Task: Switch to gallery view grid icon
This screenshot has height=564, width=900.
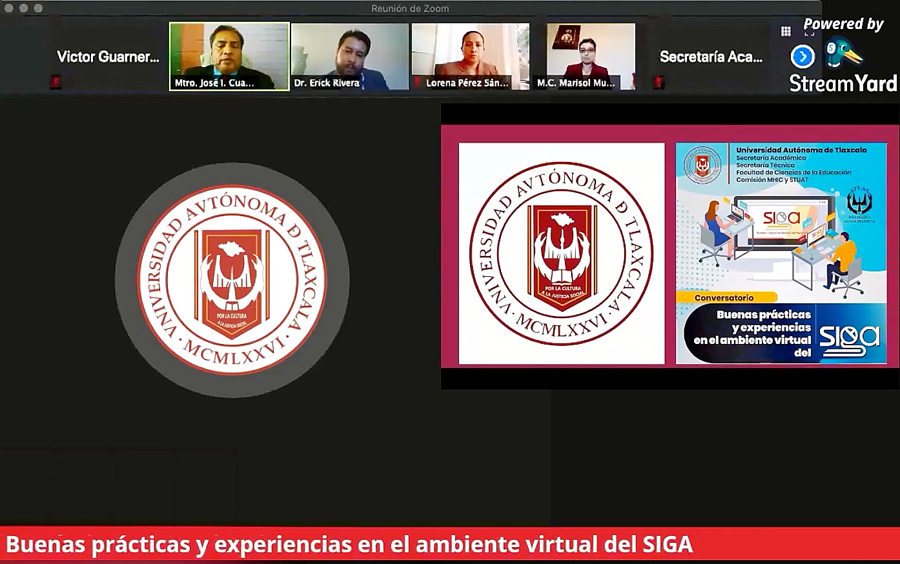Action: 786,31
